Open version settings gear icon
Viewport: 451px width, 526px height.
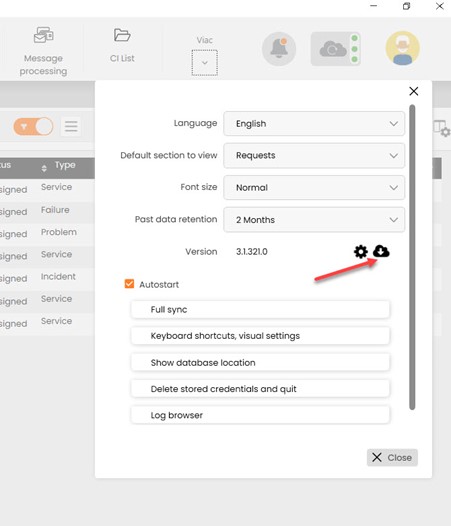point(361,252)
